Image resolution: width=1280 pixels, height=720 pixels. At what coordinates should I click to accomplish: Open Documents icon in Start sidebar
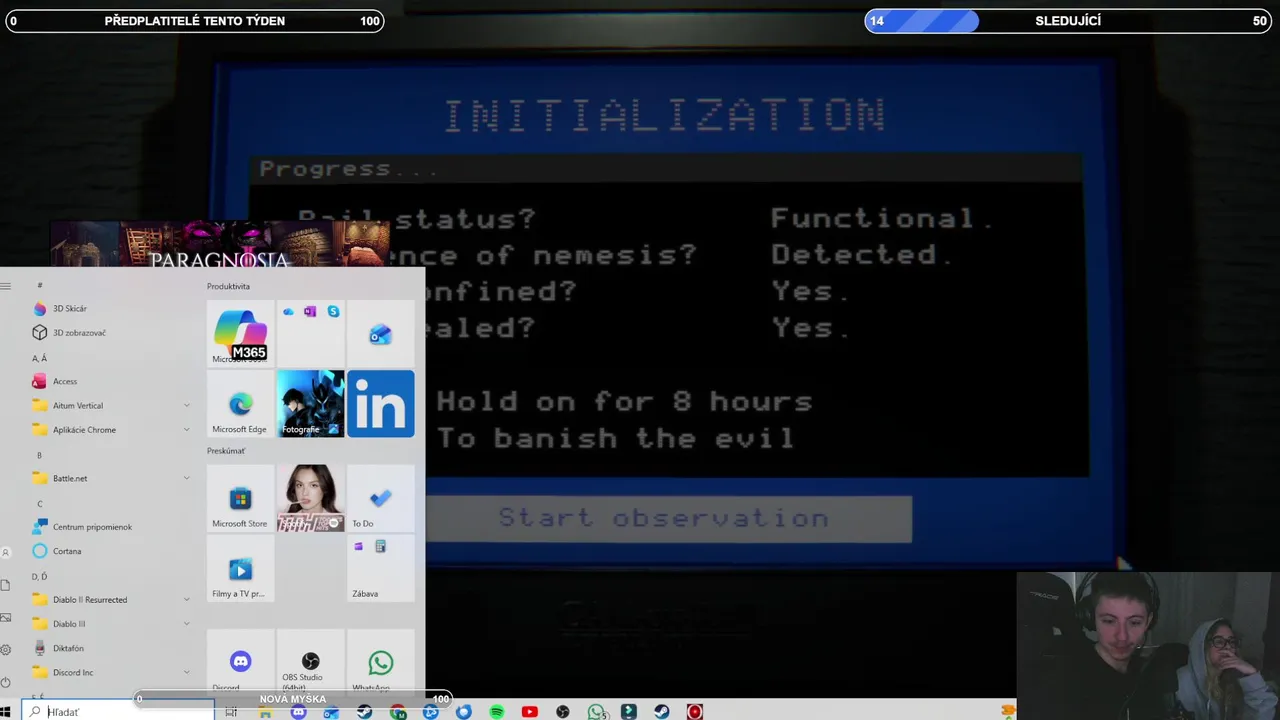pyautogui.click(x=6, y=585)
